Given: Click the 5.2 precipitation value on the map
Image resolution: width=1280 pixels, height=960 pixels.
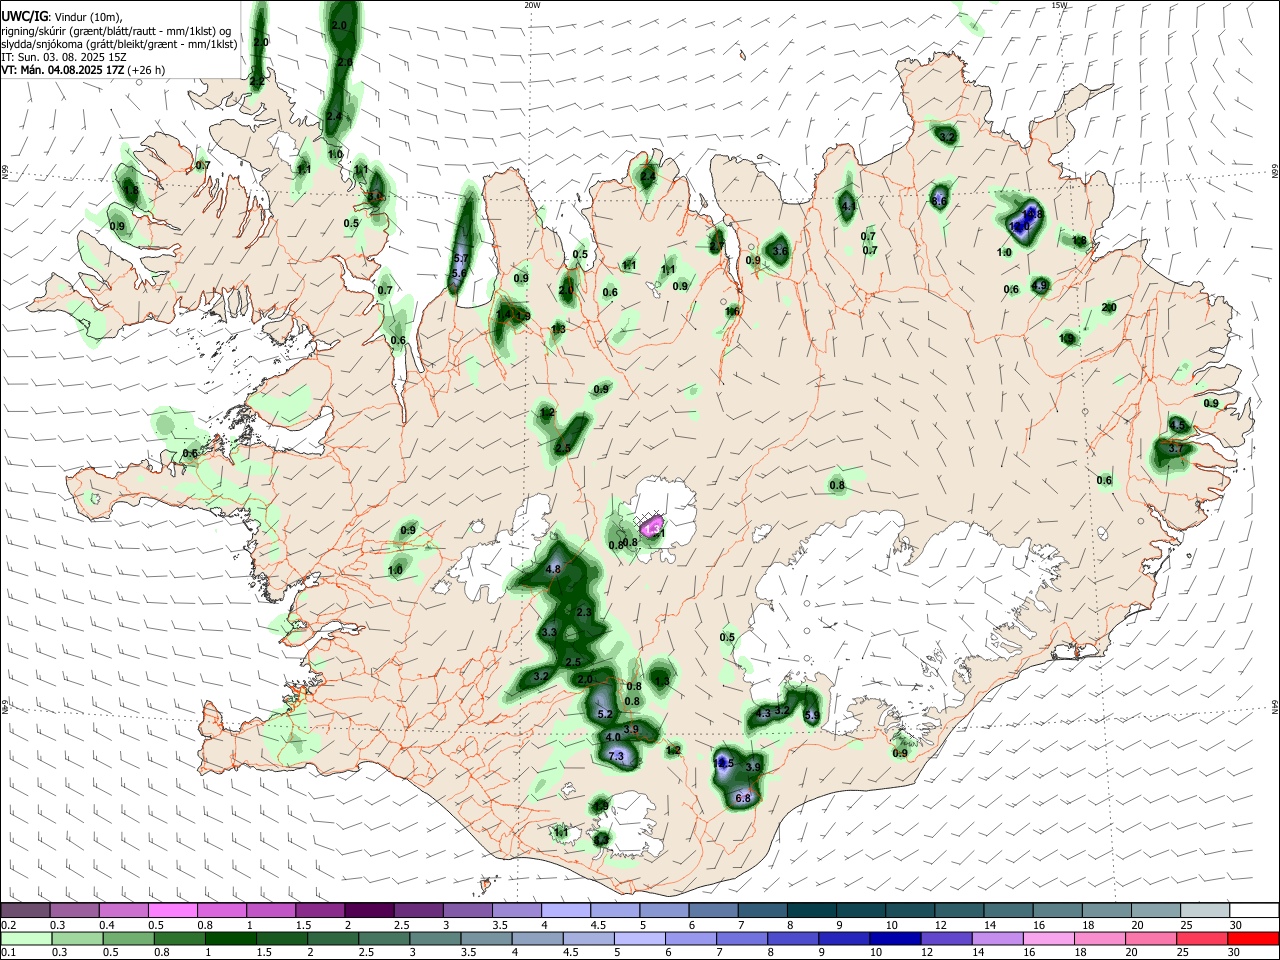Looking at the screenshot, I should click(604, 714).
